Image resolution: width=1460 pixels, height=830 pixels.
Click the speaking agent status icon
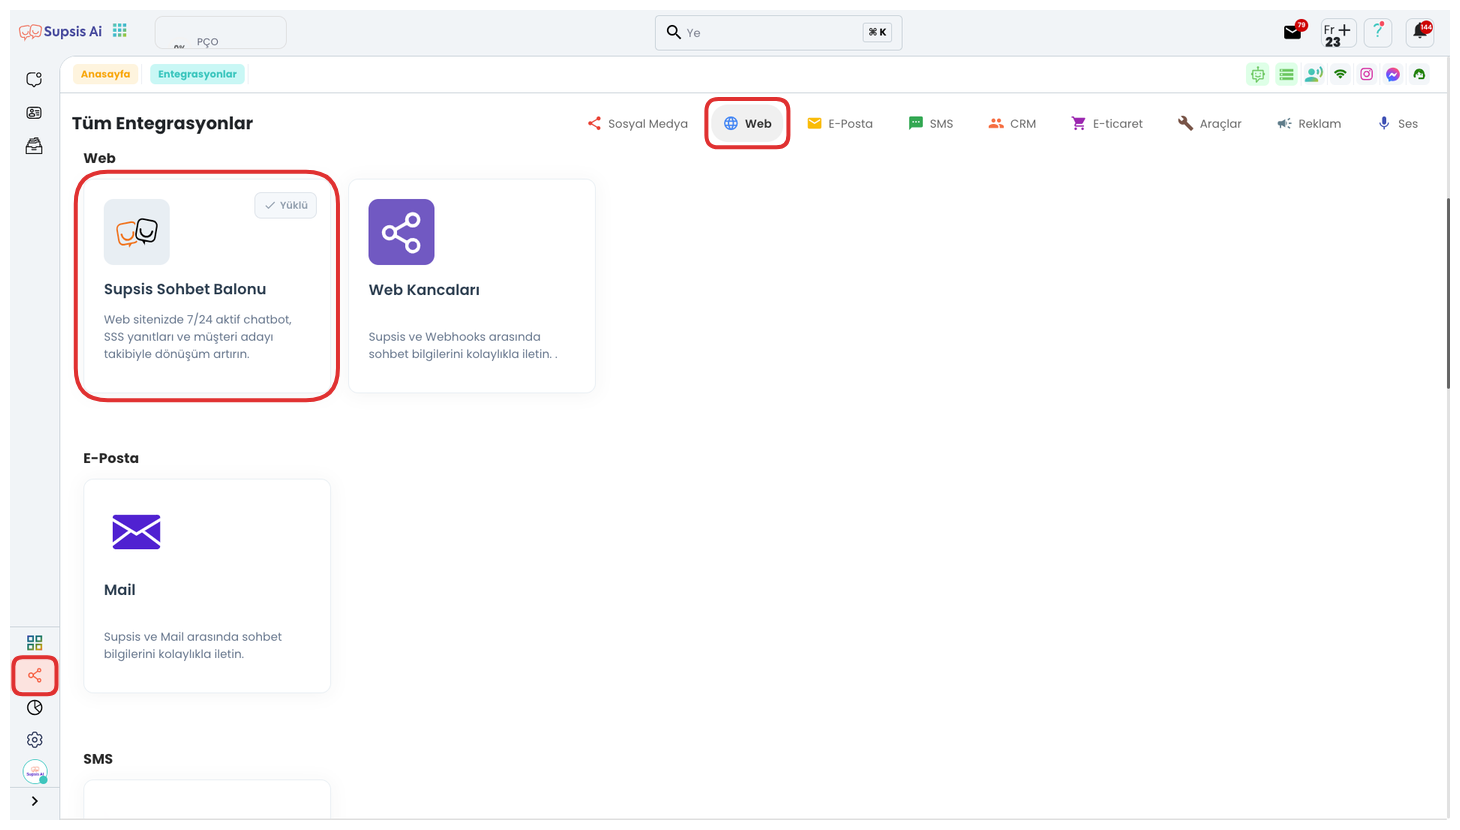1313,74
